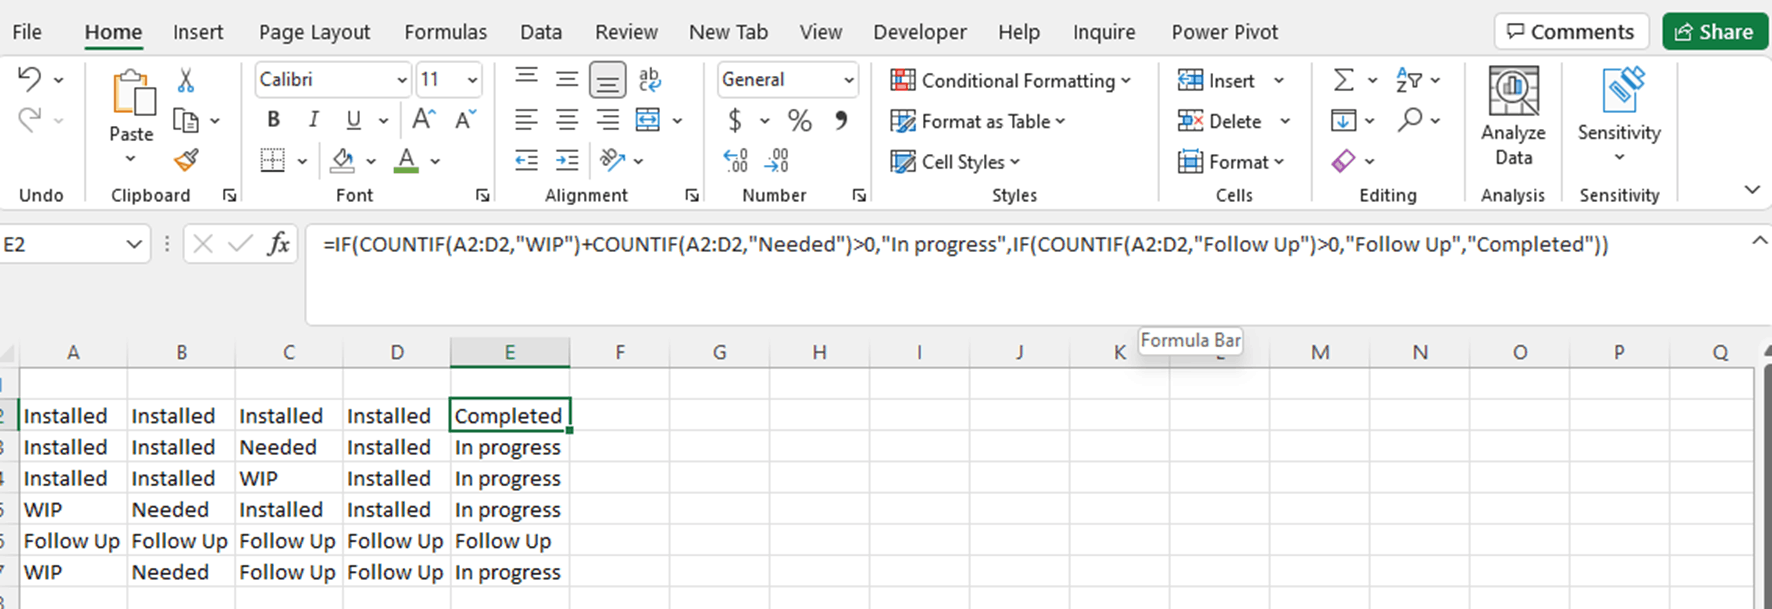Viewport: 1772px width, 609px height.
Task: Align text left
Action: point(526,120)
